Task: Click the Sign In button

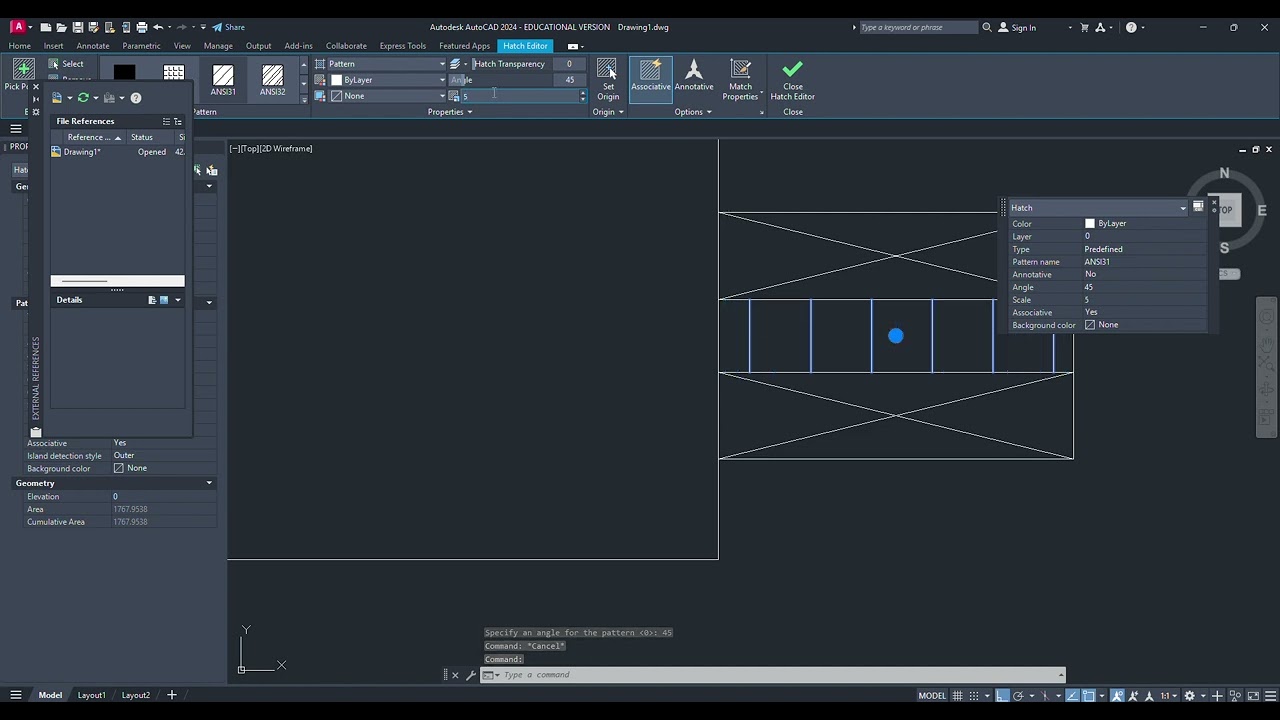Action: tap(1018, 28)
